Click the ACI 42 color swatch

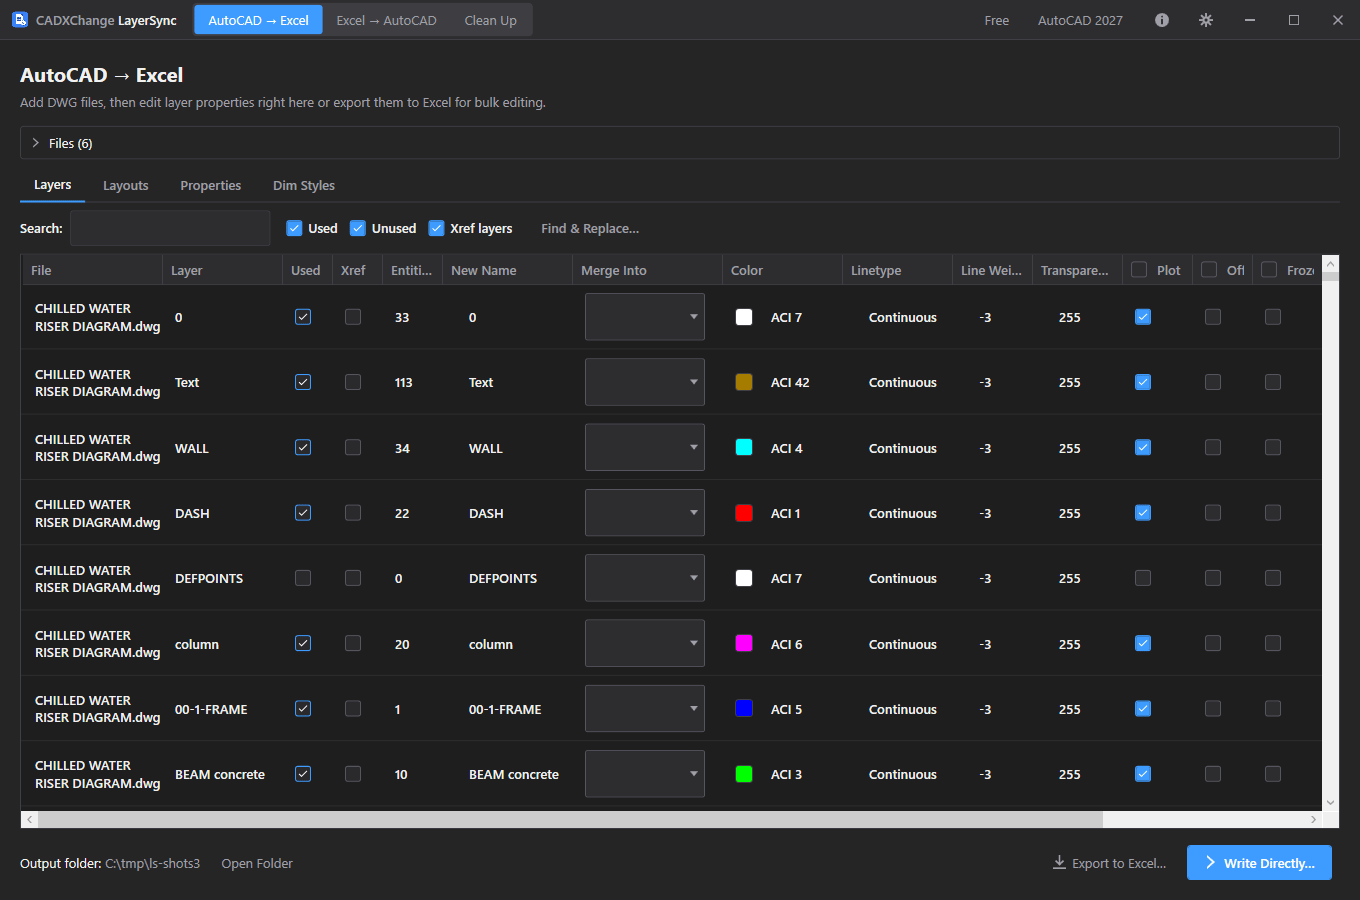[x=744, y=382]
